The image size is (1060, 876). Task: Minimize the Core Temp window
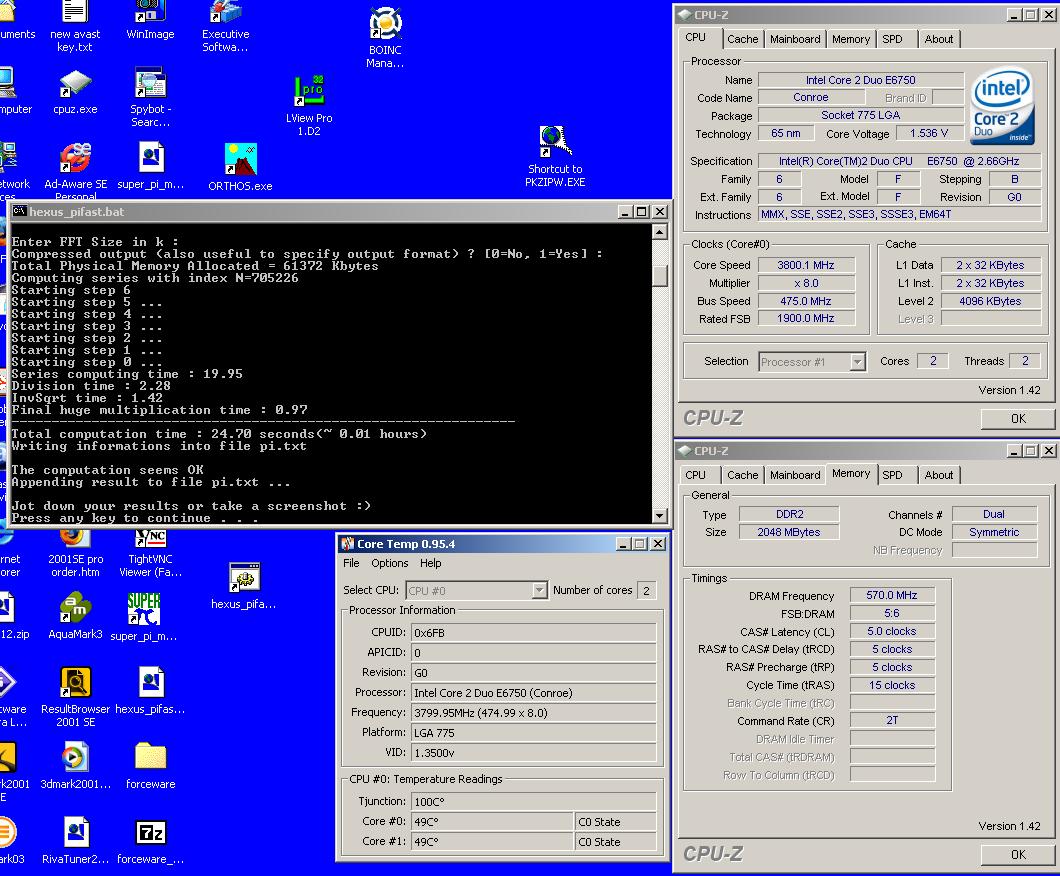pyautogui.click(x=624, y=543)
